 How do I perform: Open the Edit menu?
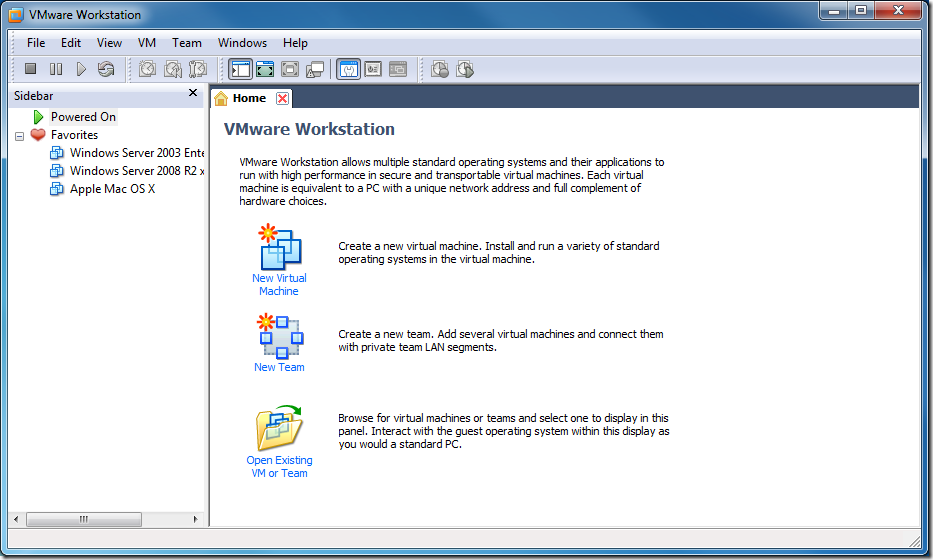click(71, 43)
